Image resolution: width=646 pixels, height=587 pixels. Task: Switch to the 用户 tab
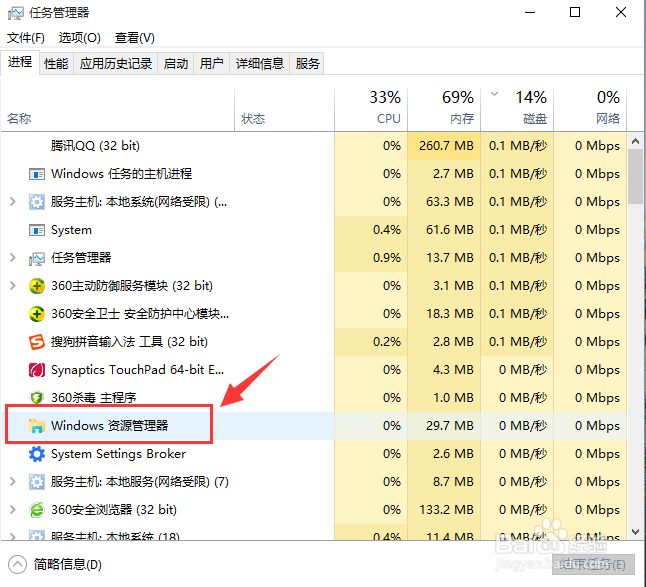pos(212,63)
